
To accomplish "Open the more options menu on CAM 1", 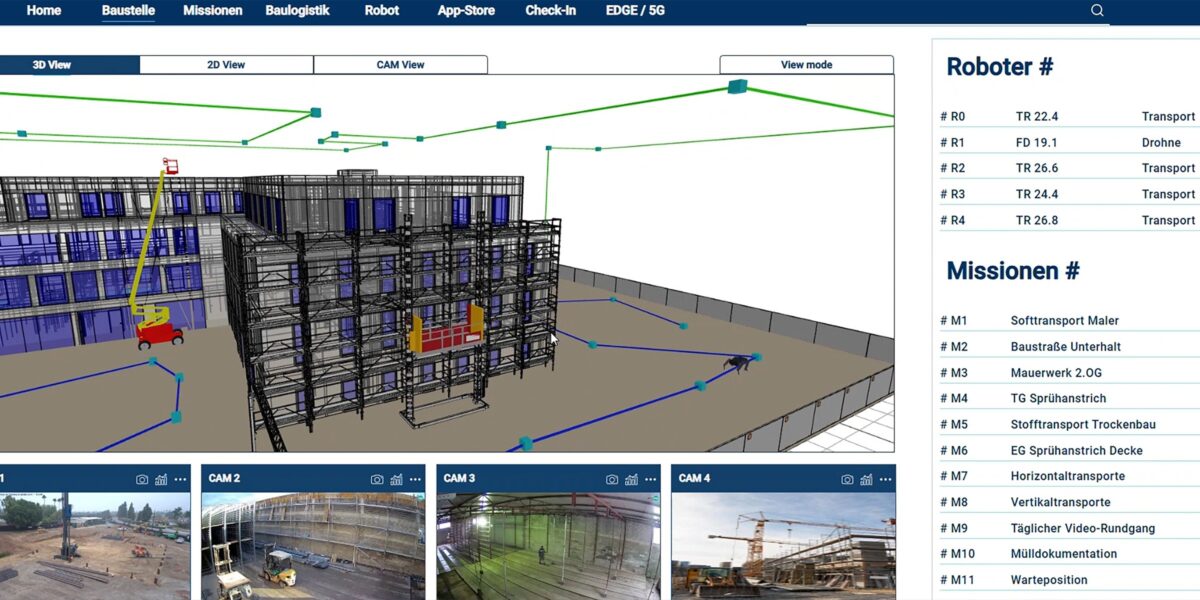I will click(180, 479).
